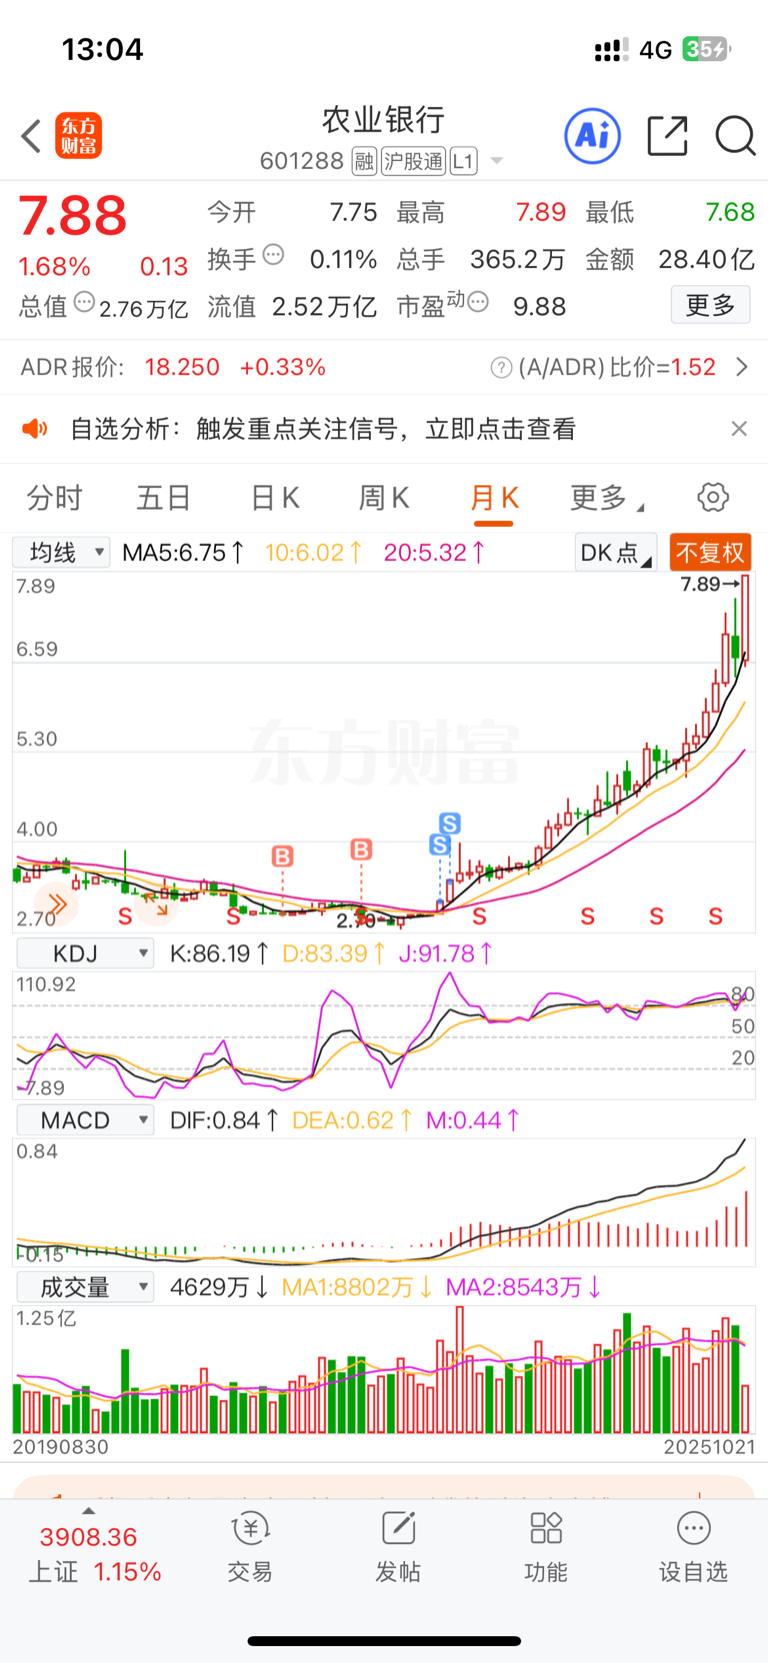
Task: Tap the MA5:6.75 legend value
Action: tap(183, 552)
